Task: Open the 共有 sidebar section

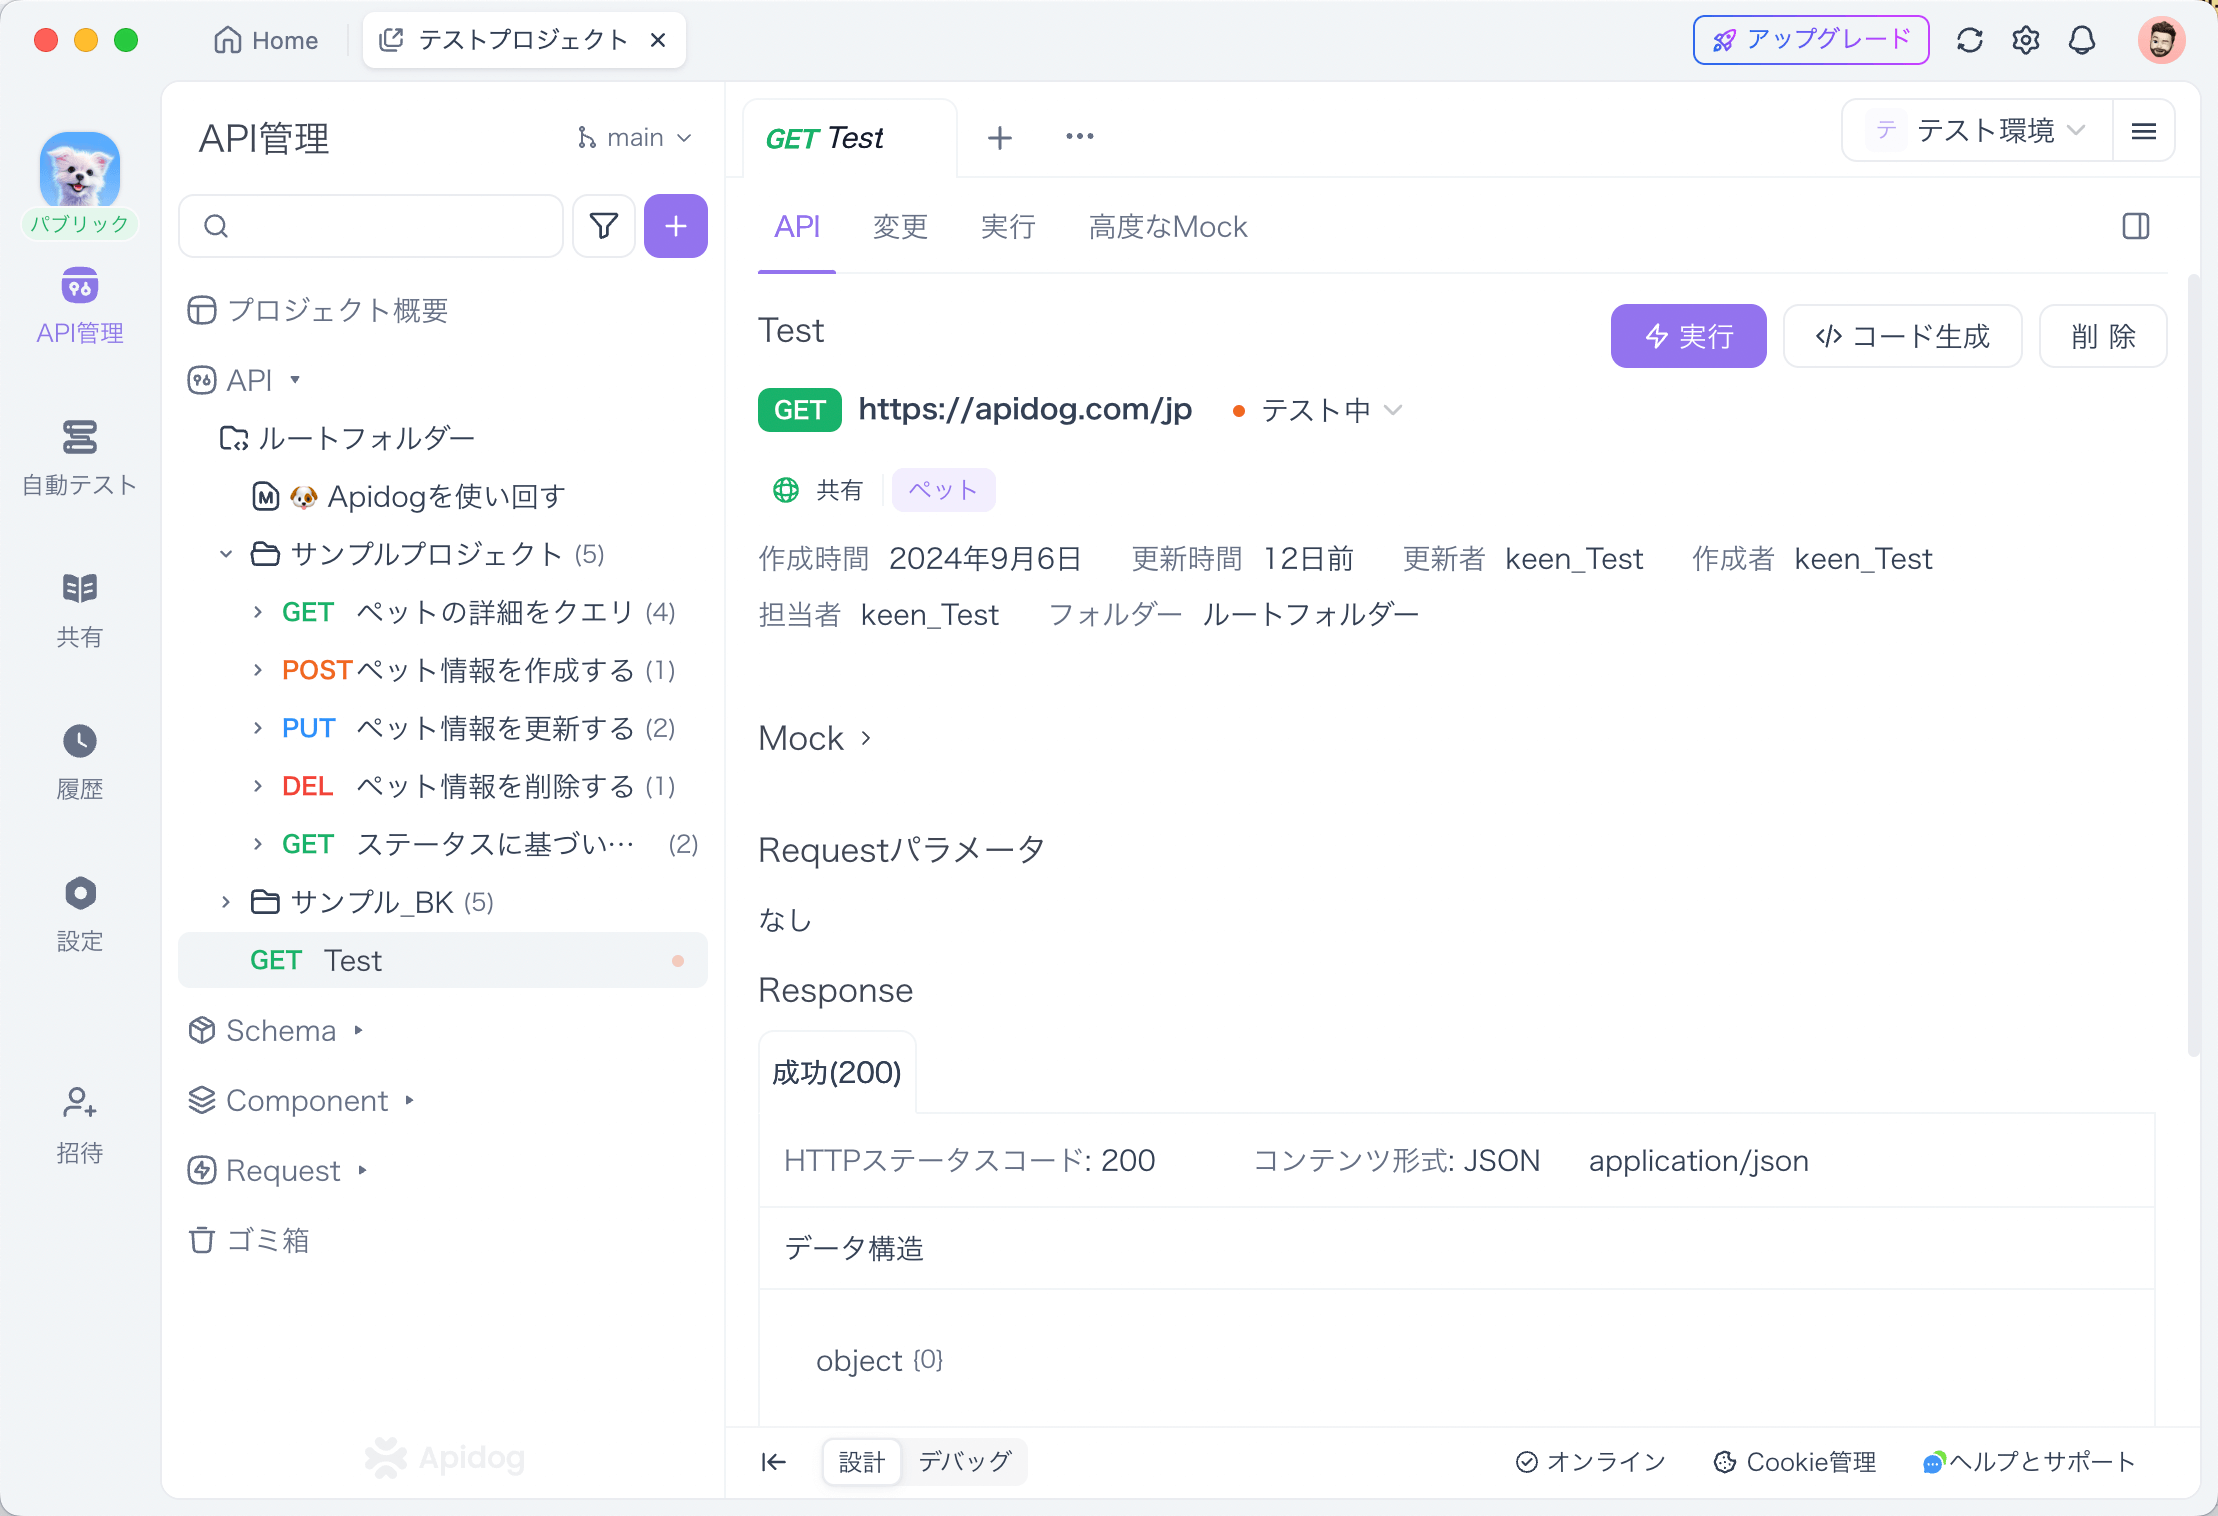Action: coord(80,610)
